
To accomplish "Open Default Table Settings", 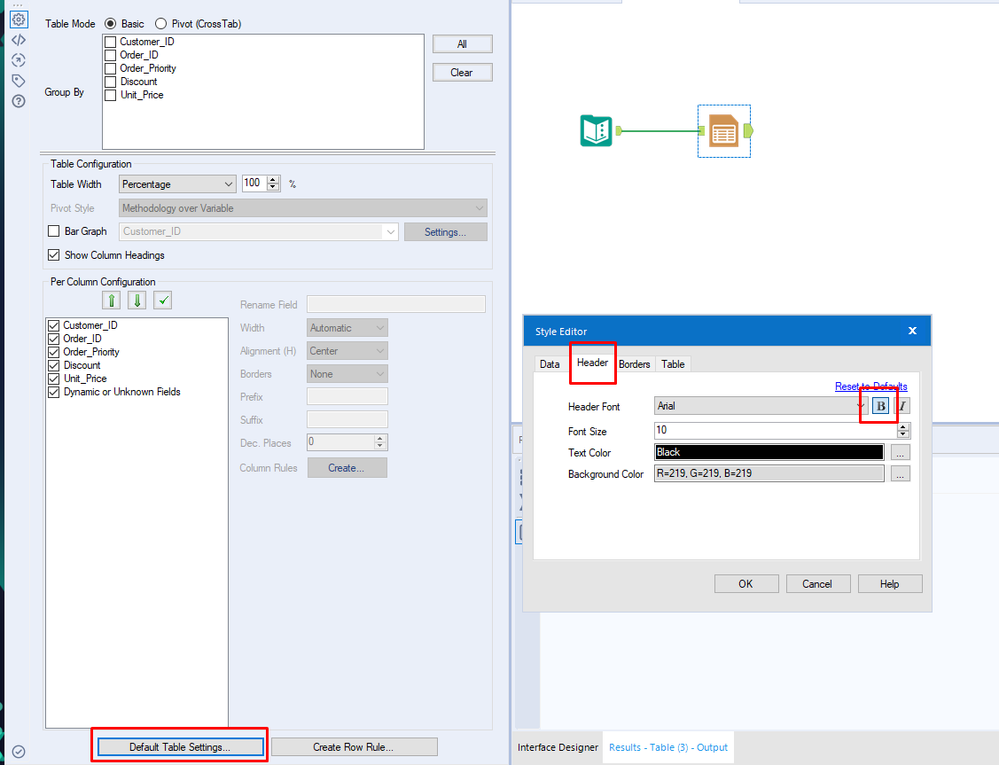I will pos(180,747).
